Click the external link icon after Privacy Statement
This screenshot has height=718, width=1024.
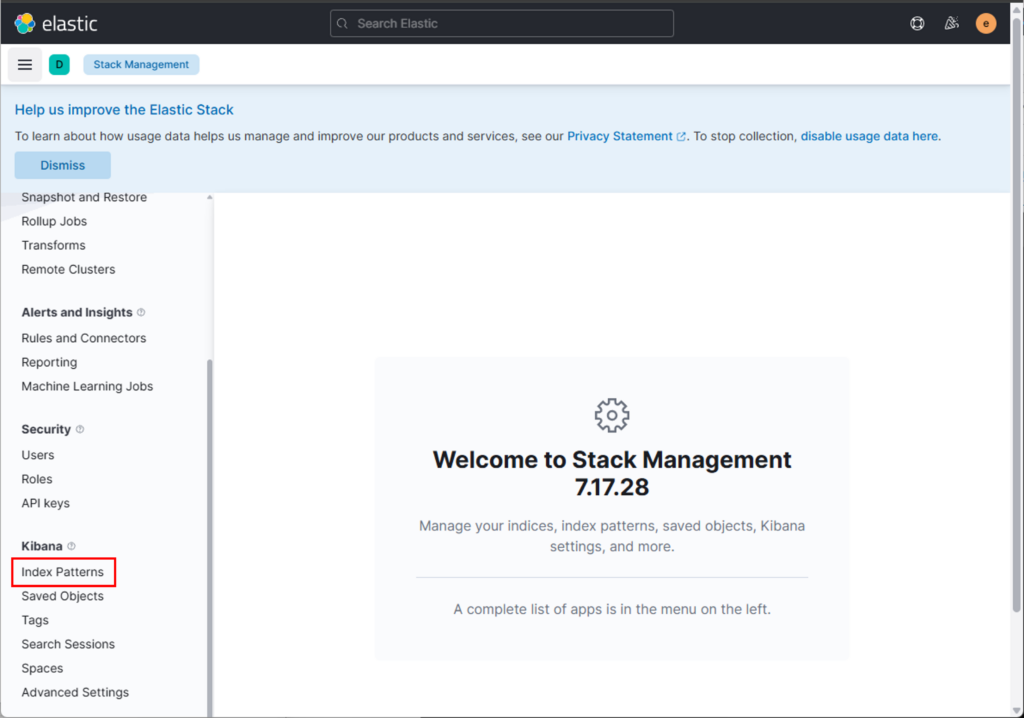(x=681, y=137)
